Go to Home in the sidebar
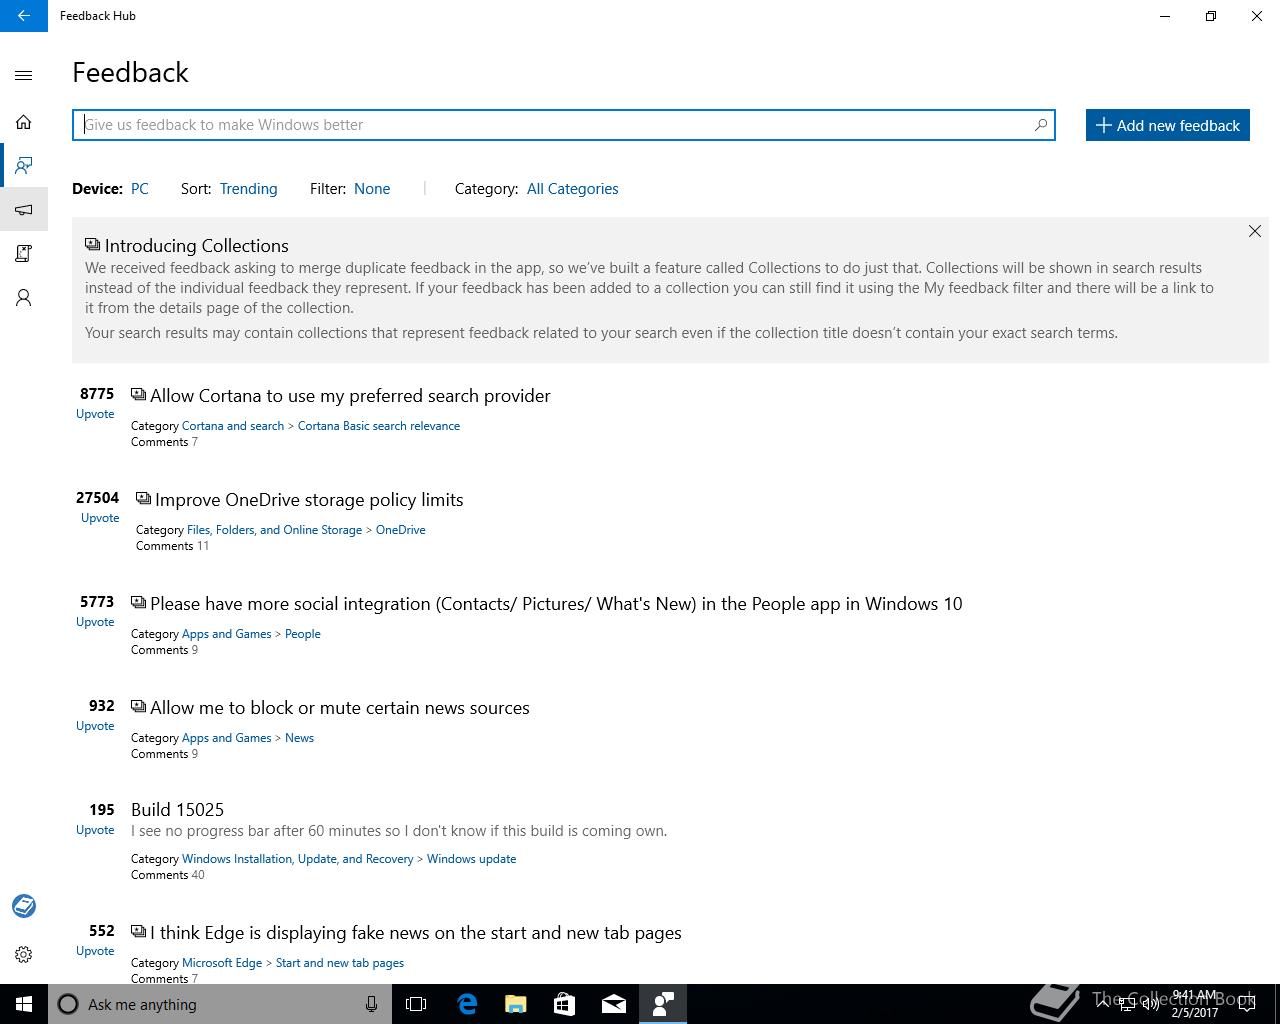Screen dimensions: 1280x1024 point(24,122)
